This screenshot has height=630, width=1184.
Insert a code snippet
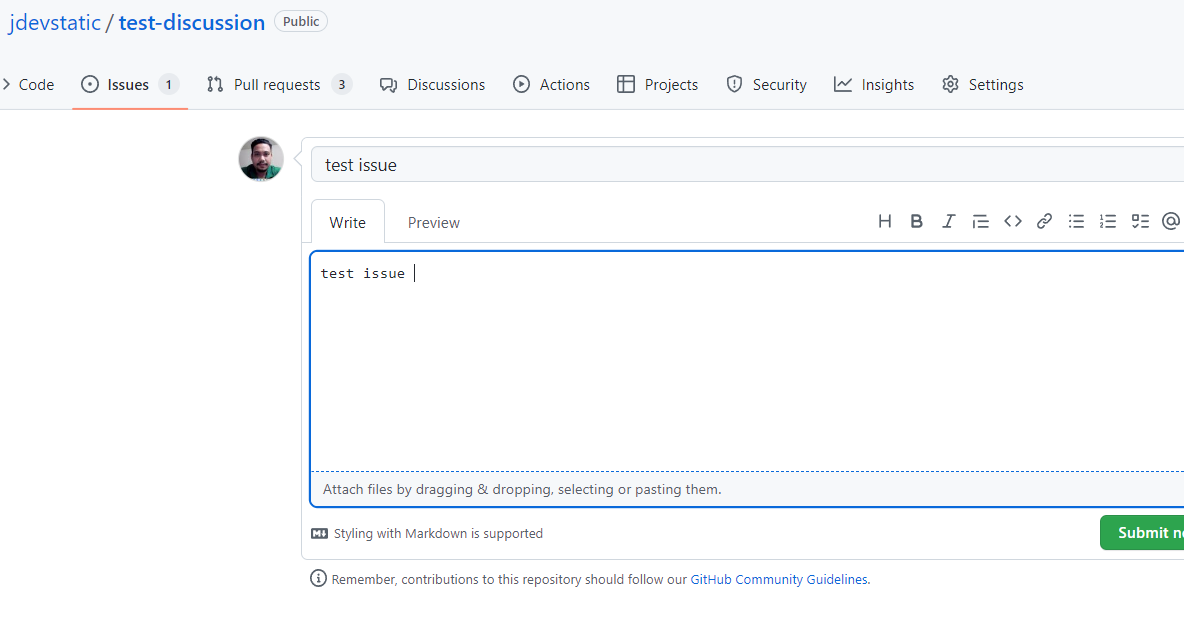pyautogui.click(x=1012, y=221)
